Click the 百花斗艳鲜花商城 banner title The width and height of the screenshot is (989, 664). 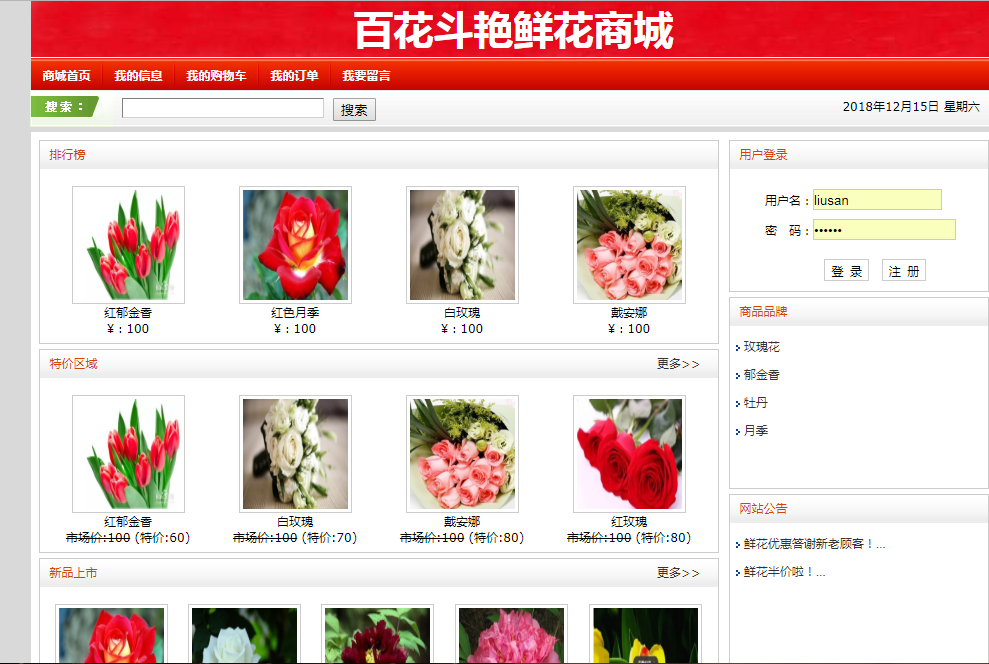[x=513, y=30]
